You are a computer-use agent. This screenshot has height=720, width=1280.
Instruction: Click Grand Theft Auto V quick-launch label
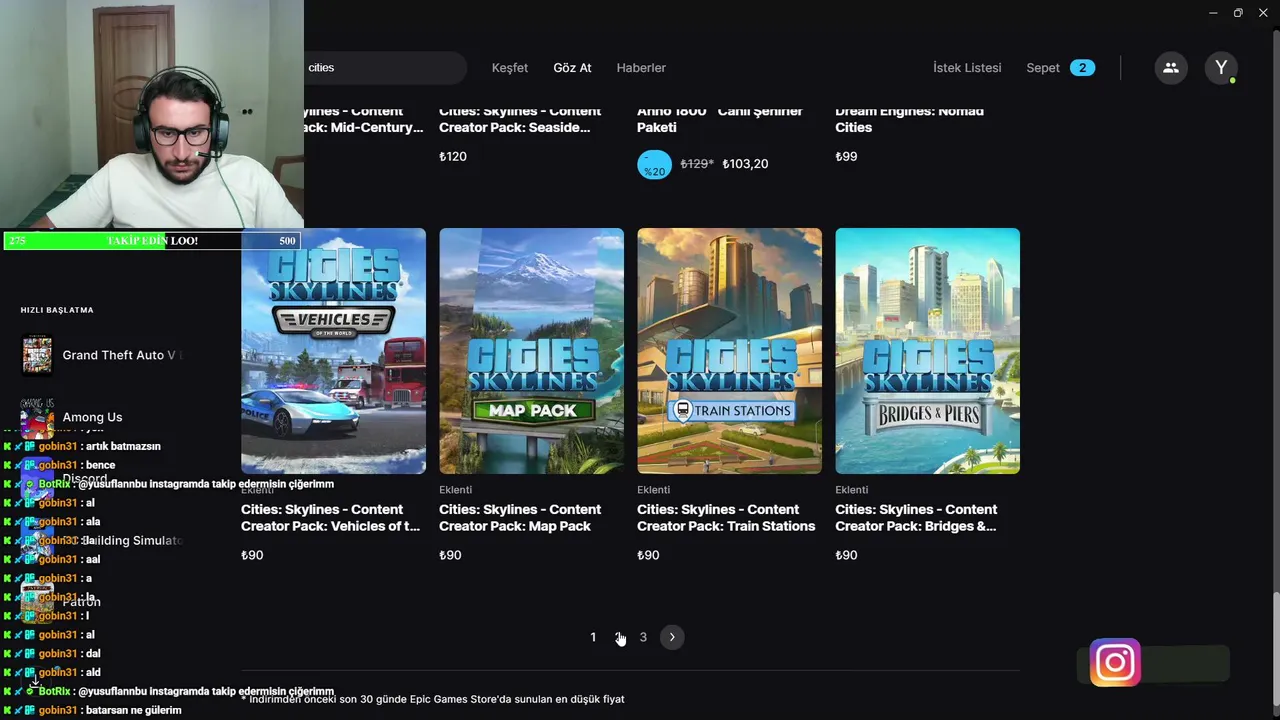121,355
